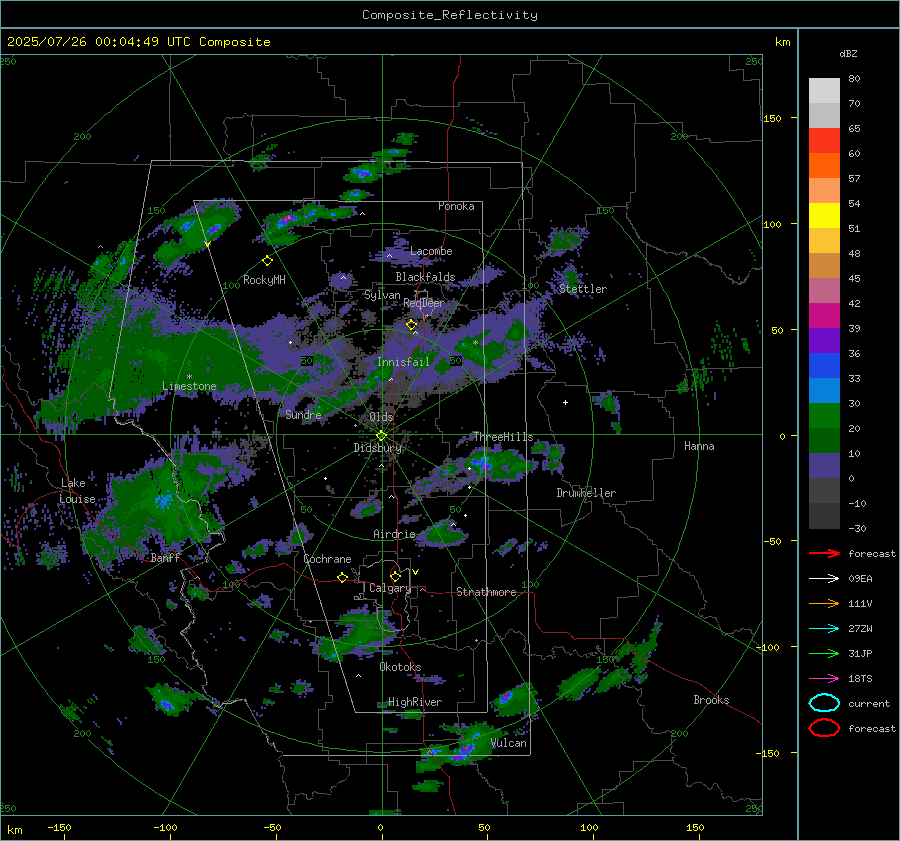
Task: Click the red forecast ellipse legend icon
Action: [x=824, y=728]
